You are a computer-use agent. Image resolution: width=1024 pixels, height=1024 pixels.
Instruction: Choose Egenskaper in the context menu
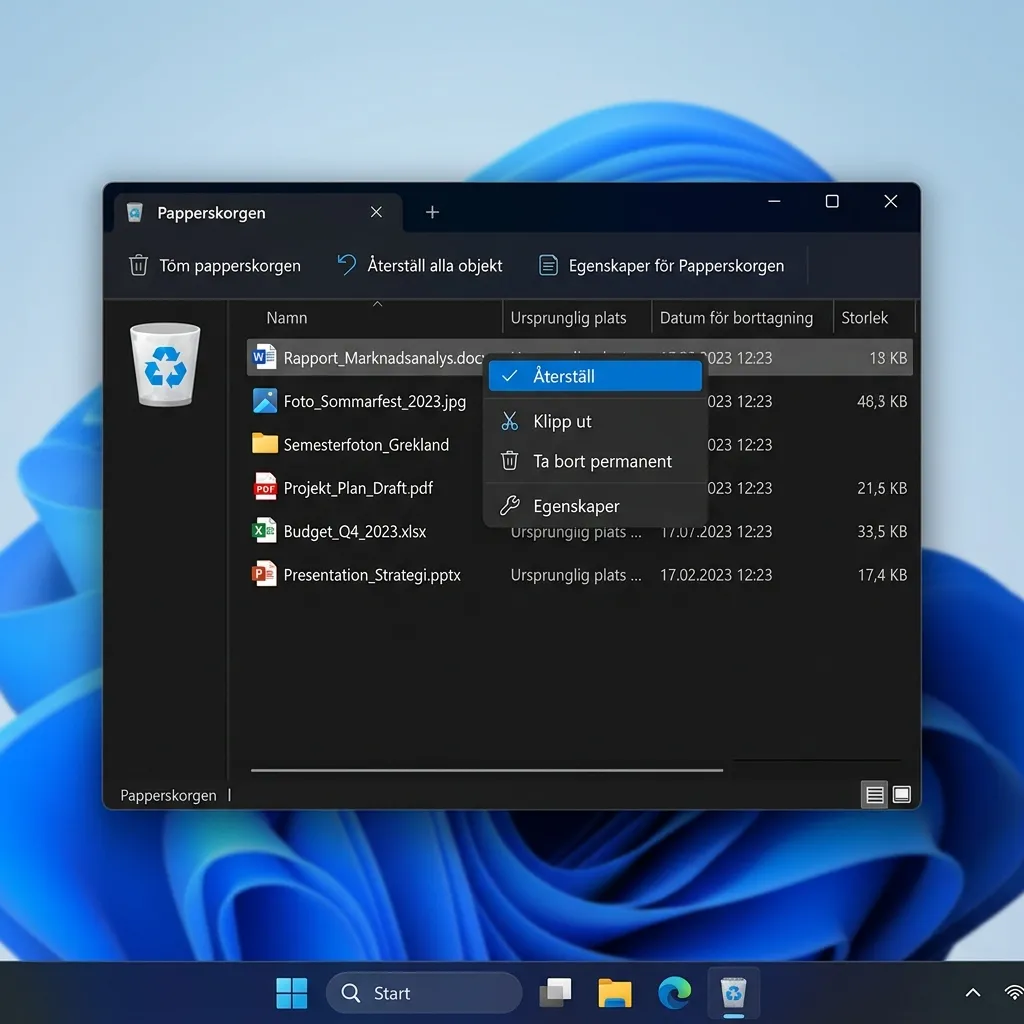point(595,505)
